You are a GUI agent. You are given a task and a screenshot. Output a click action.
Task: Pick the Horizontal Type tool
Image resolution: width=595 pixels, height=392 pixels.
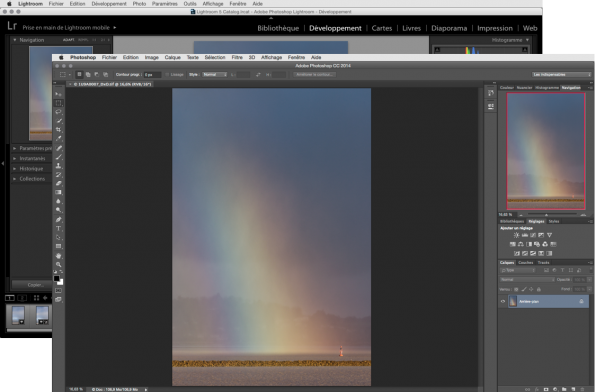point(58,228)
